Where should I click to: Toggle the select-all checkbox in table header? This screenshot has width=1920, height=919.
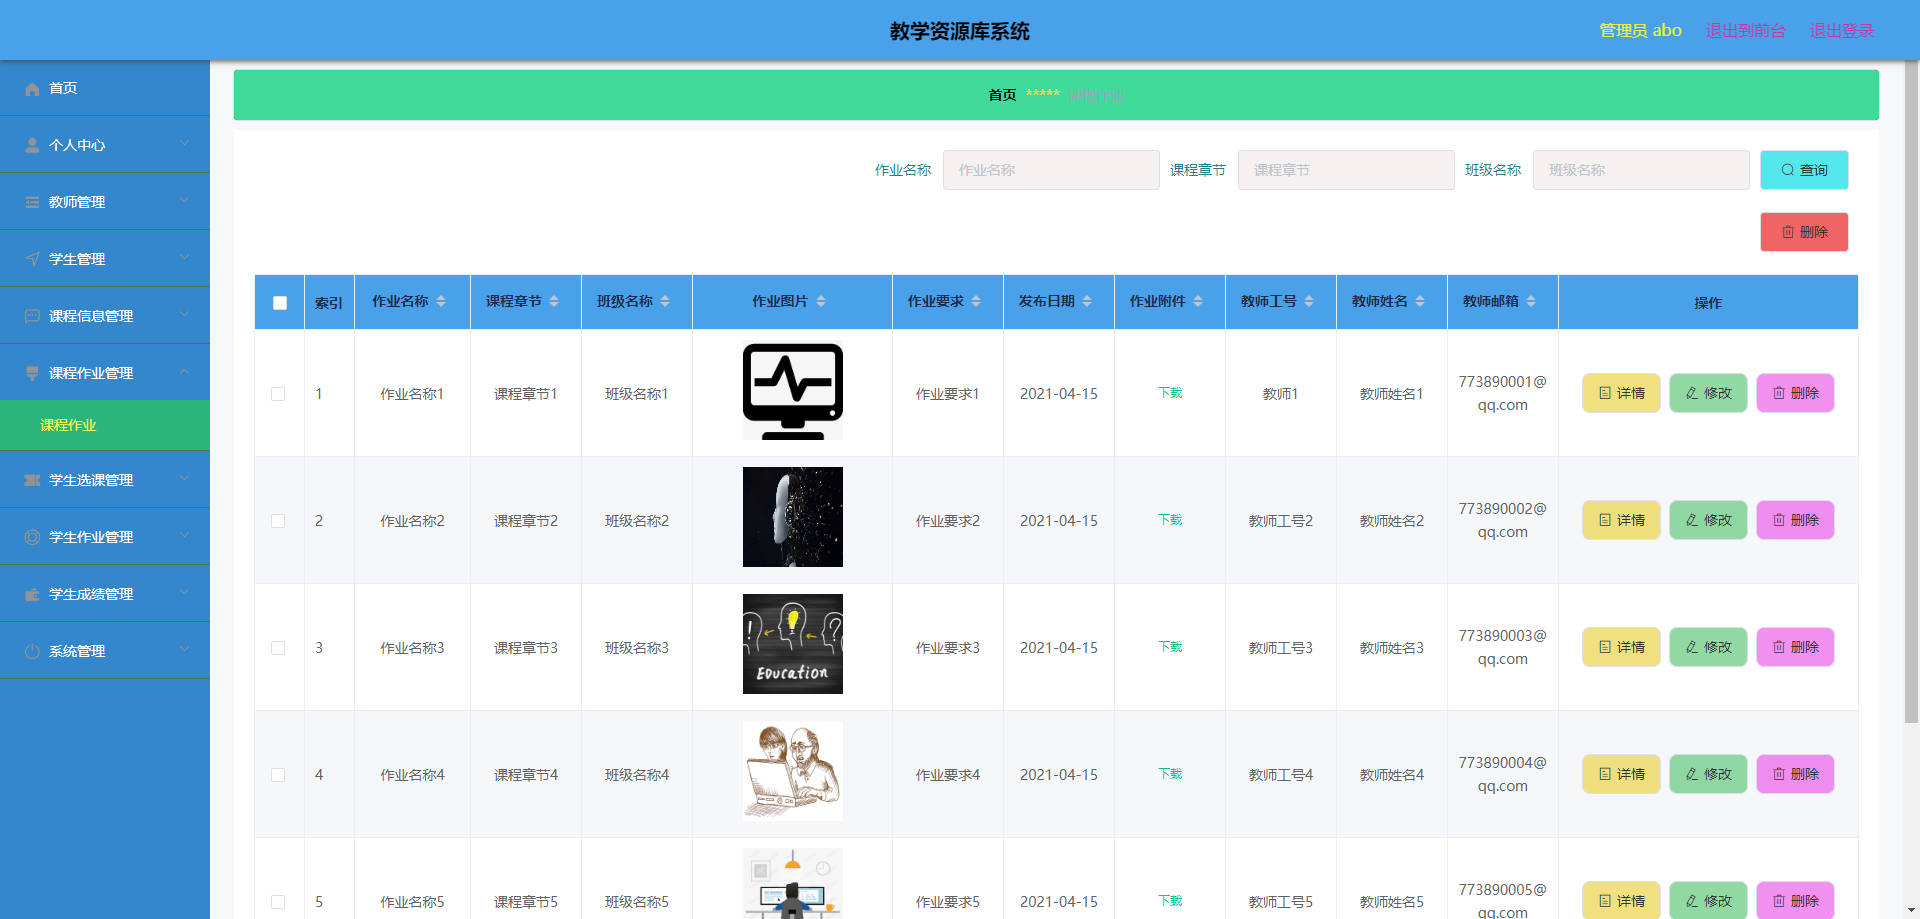tap(280, 303)
